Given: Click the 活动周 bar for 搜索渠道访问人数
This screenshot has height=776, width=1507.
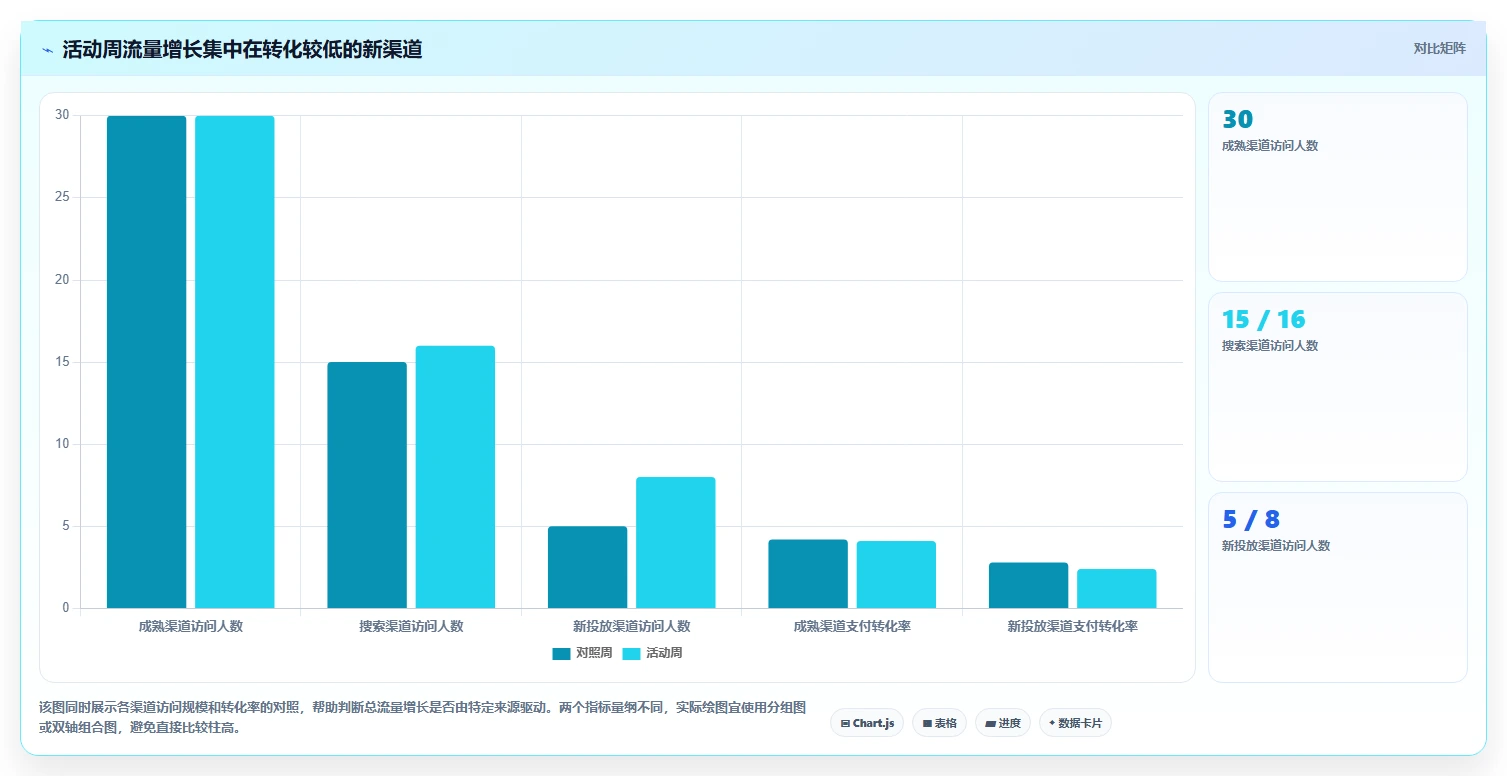Looking at the screenshot, I should (455, 477).
